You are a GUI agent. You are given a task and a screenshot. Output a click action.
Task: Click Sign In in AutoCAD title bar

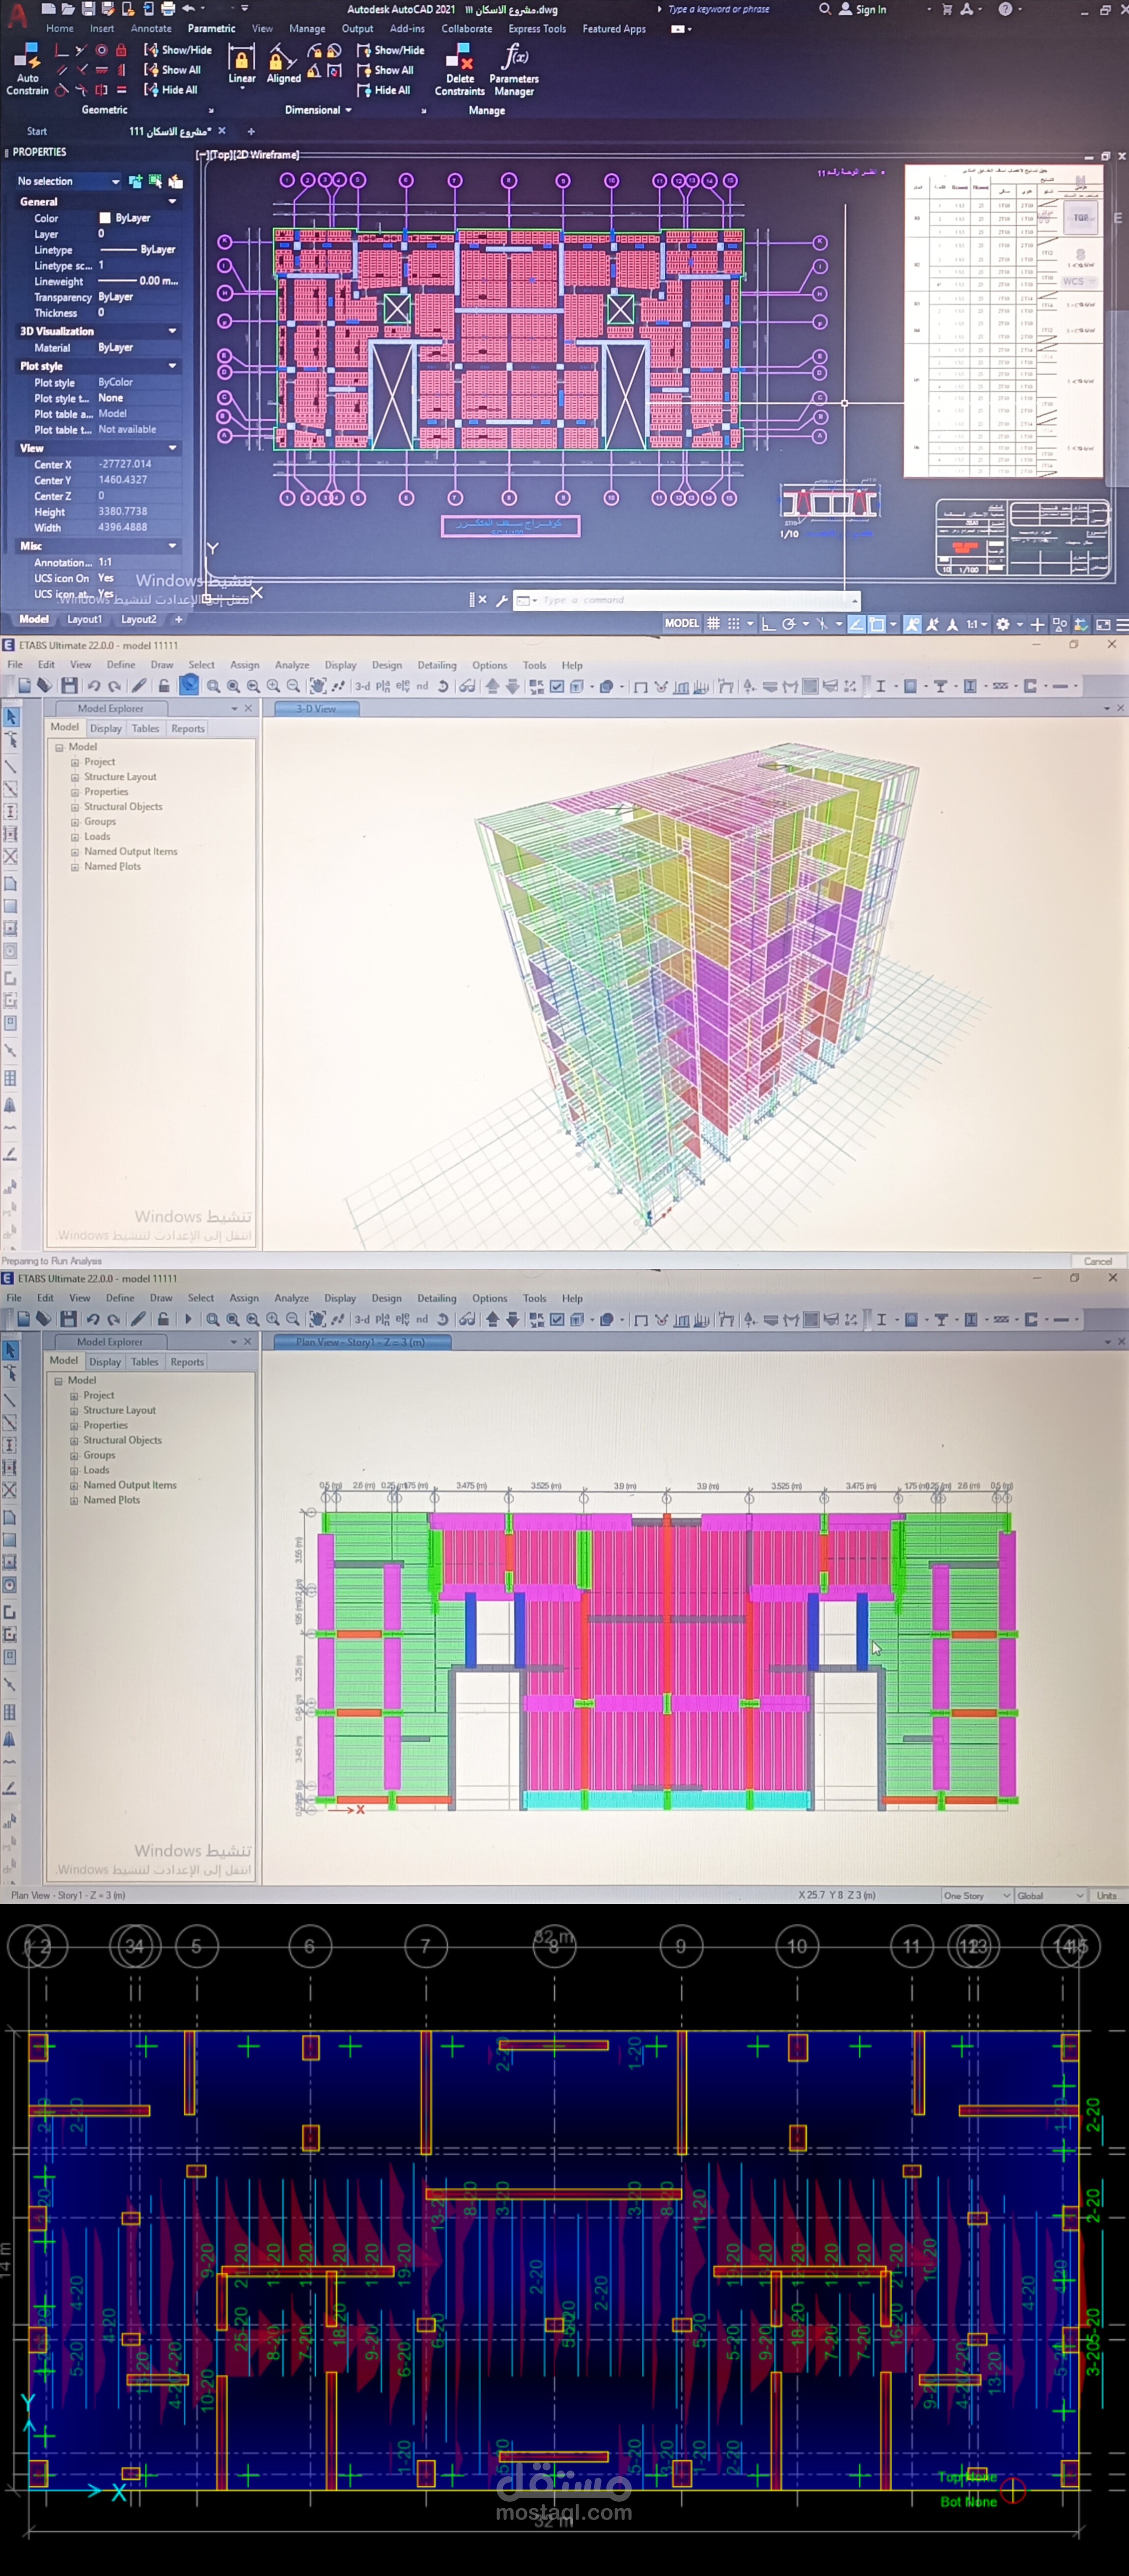[x=862, y=9]
